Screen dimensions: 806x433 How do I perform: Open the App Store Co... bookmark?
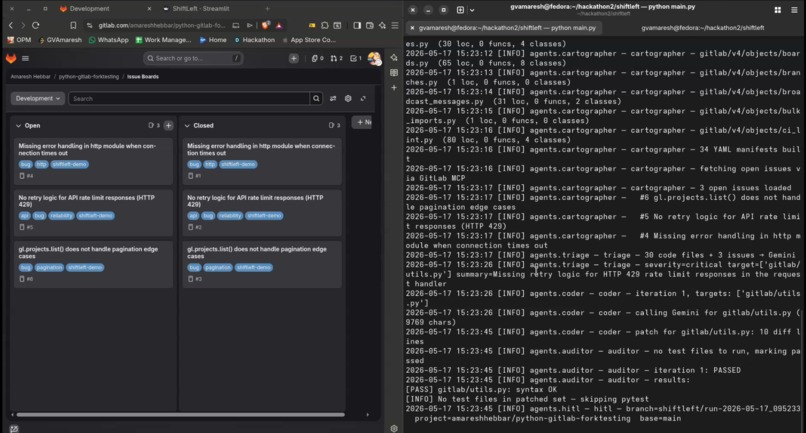(308, 40)
